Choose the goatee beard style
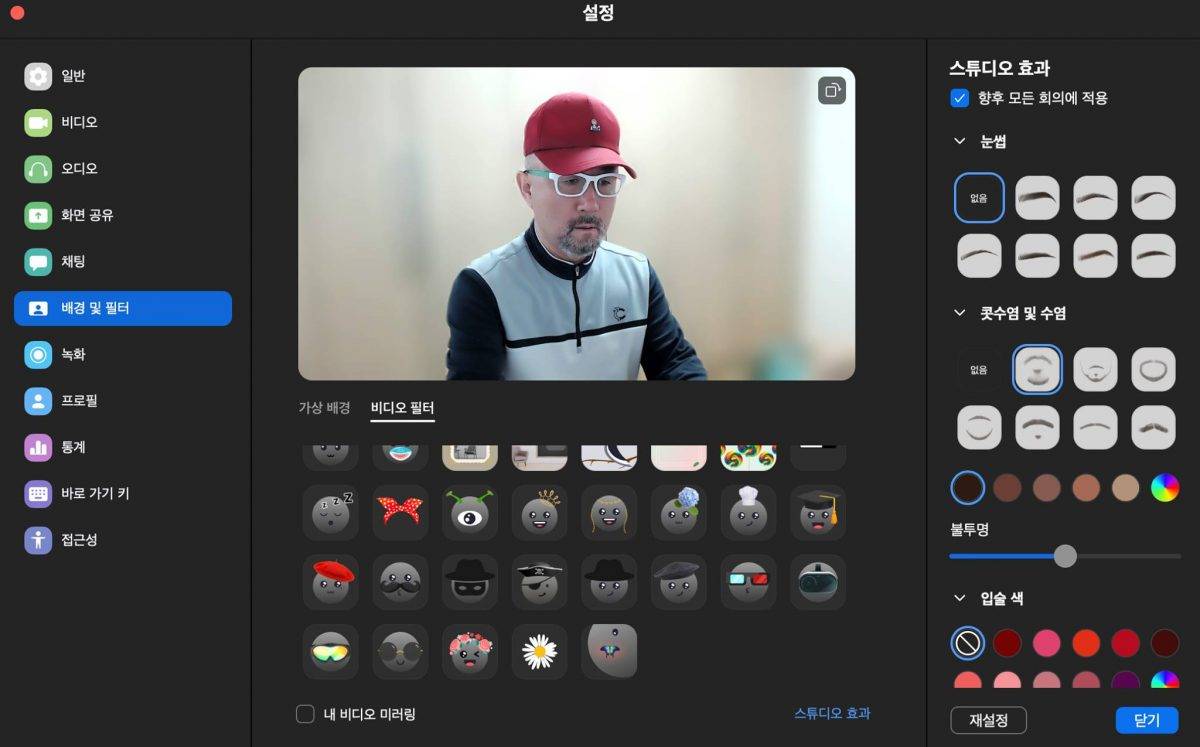 tap(1095, 370)
